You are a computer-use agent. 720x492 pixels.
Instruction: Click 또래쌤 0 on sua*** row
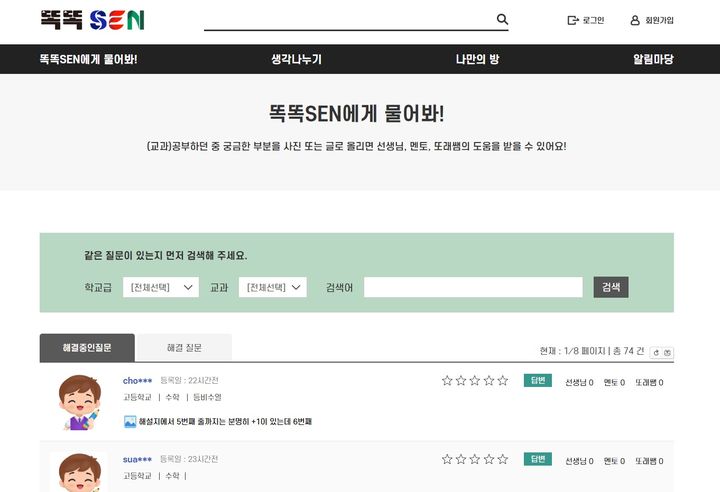pos(649,461)
